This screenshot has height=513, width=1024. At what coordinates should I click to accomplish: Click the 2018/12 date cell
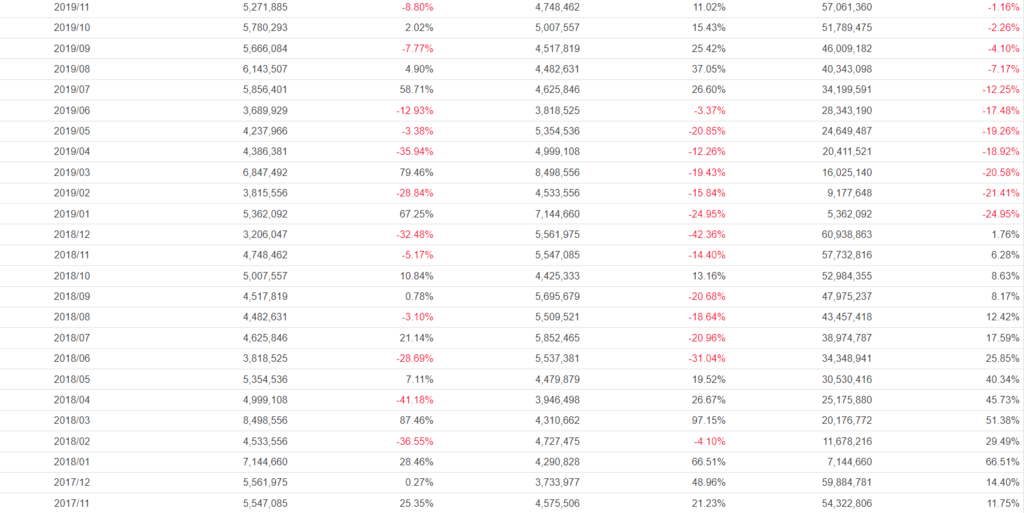69,234
